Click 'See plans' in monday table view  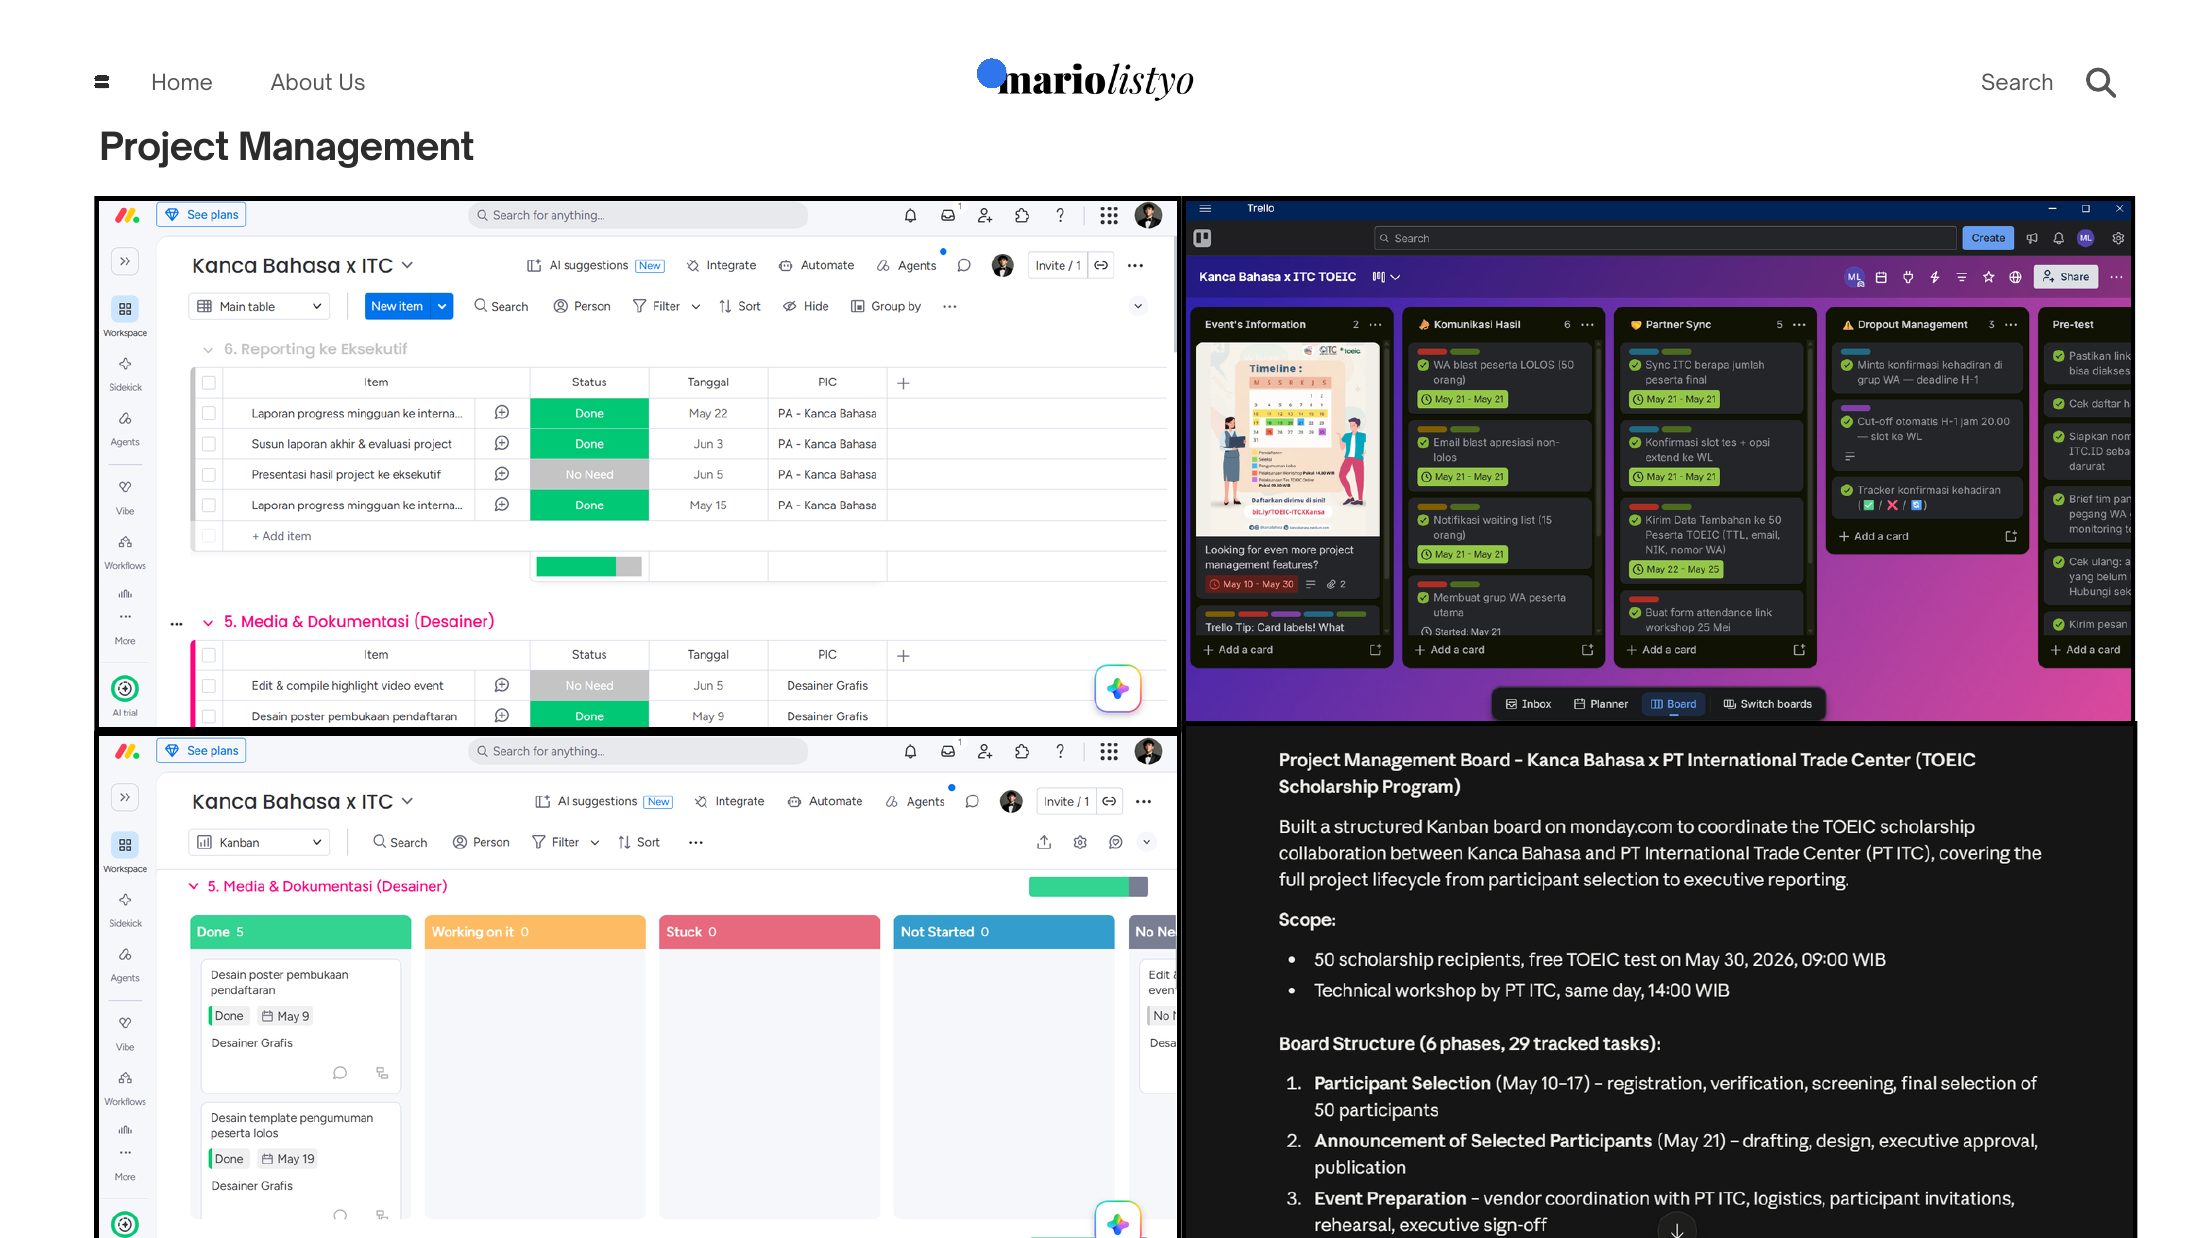coord(201,215)
